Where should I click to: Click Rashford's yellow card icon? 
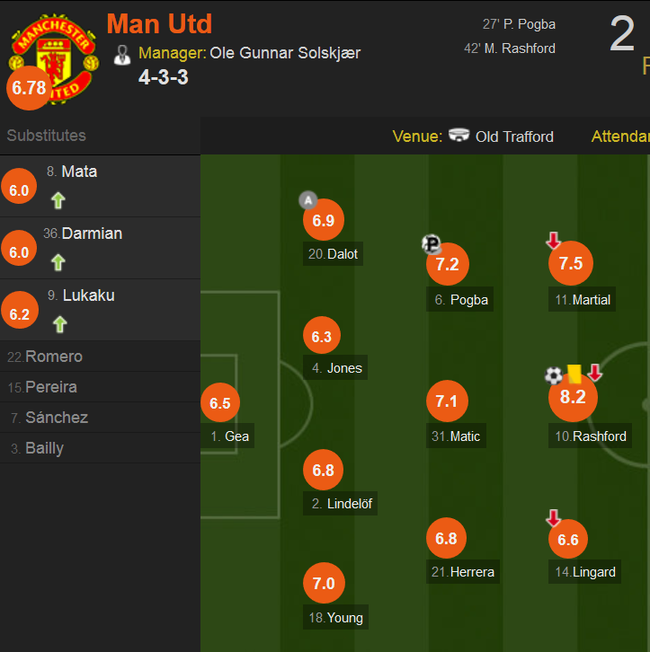tap(574, 373)
